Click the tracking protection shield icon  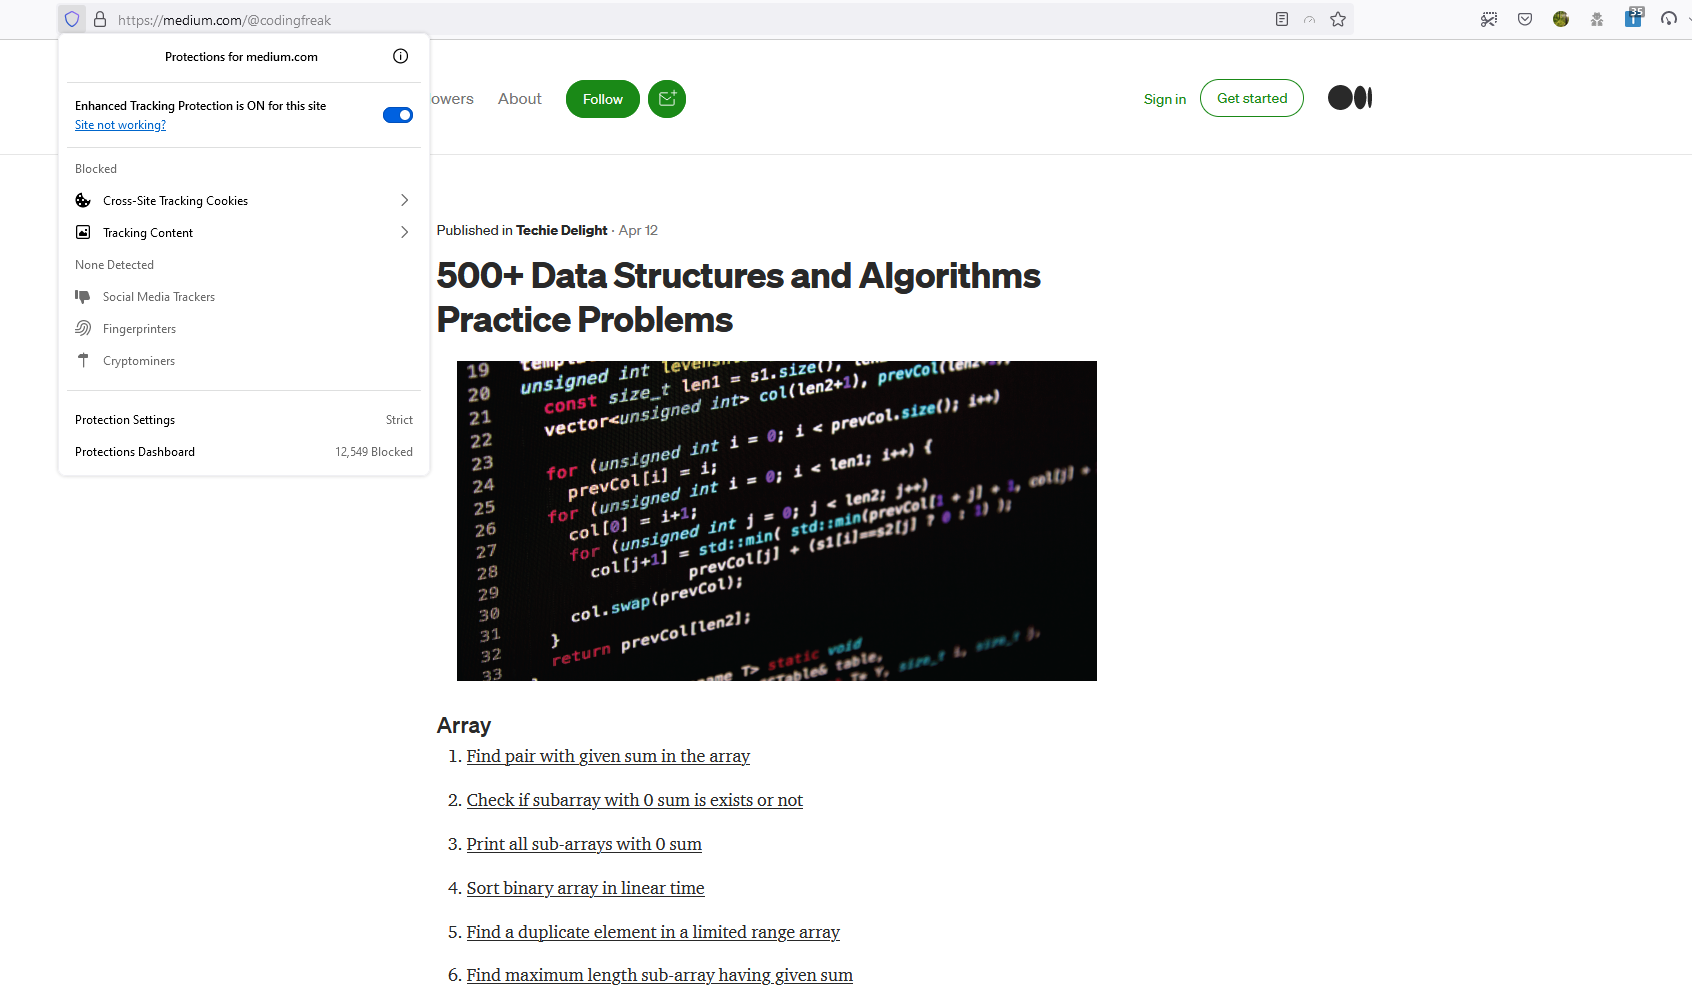(x=72, y=19)
